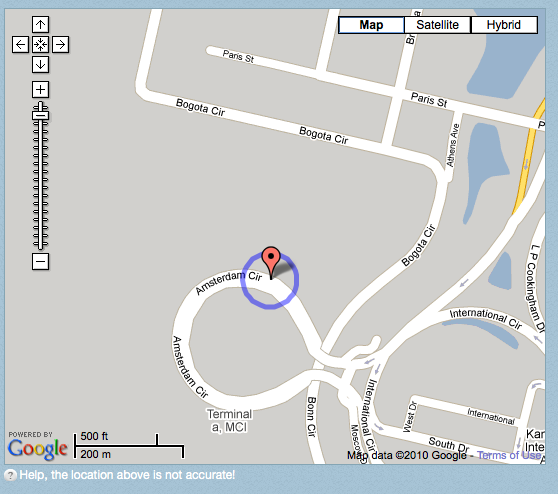
Task: Click the 'Terminal a, MCI' label
Action: point(230,420)
